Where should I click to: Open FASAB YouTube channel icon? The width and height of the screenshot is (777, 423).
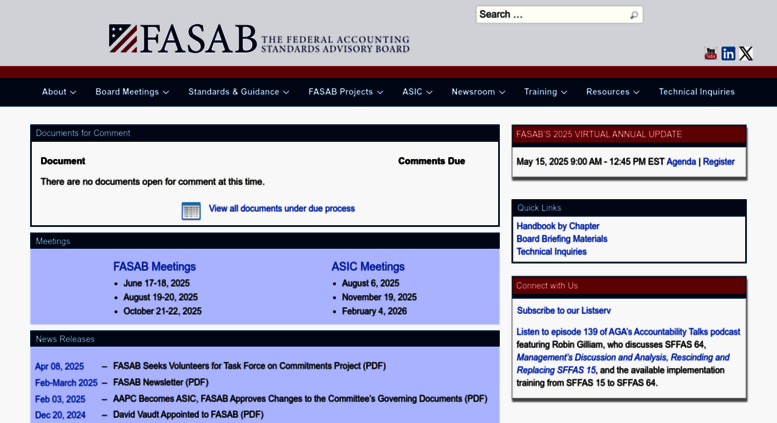pyautogui.click(x=711, y=53)
